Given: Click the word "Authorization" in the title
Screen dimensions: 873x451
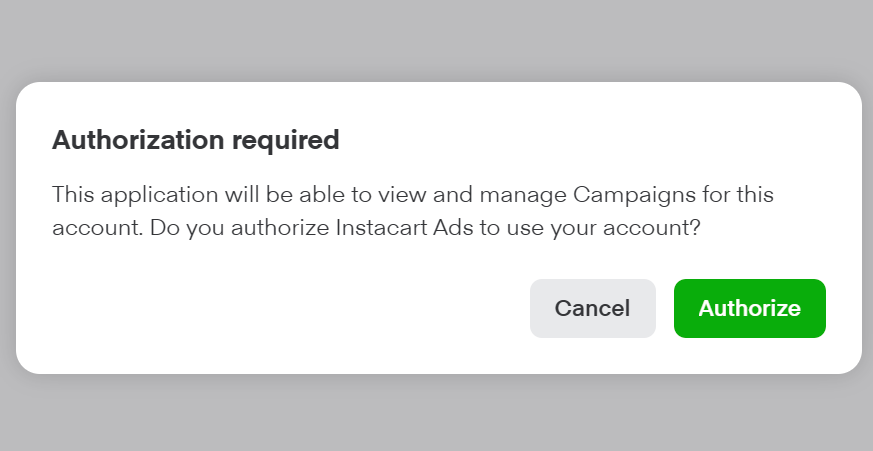Looking at the screenshot, I should click(x=138, y=140).
